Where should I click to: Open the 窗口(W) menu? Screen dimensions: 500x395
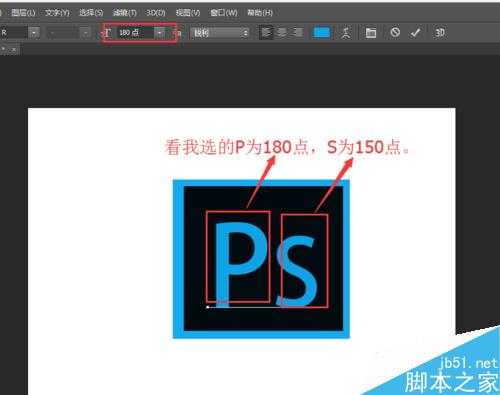pyautogui.click(x=224, y=13)
